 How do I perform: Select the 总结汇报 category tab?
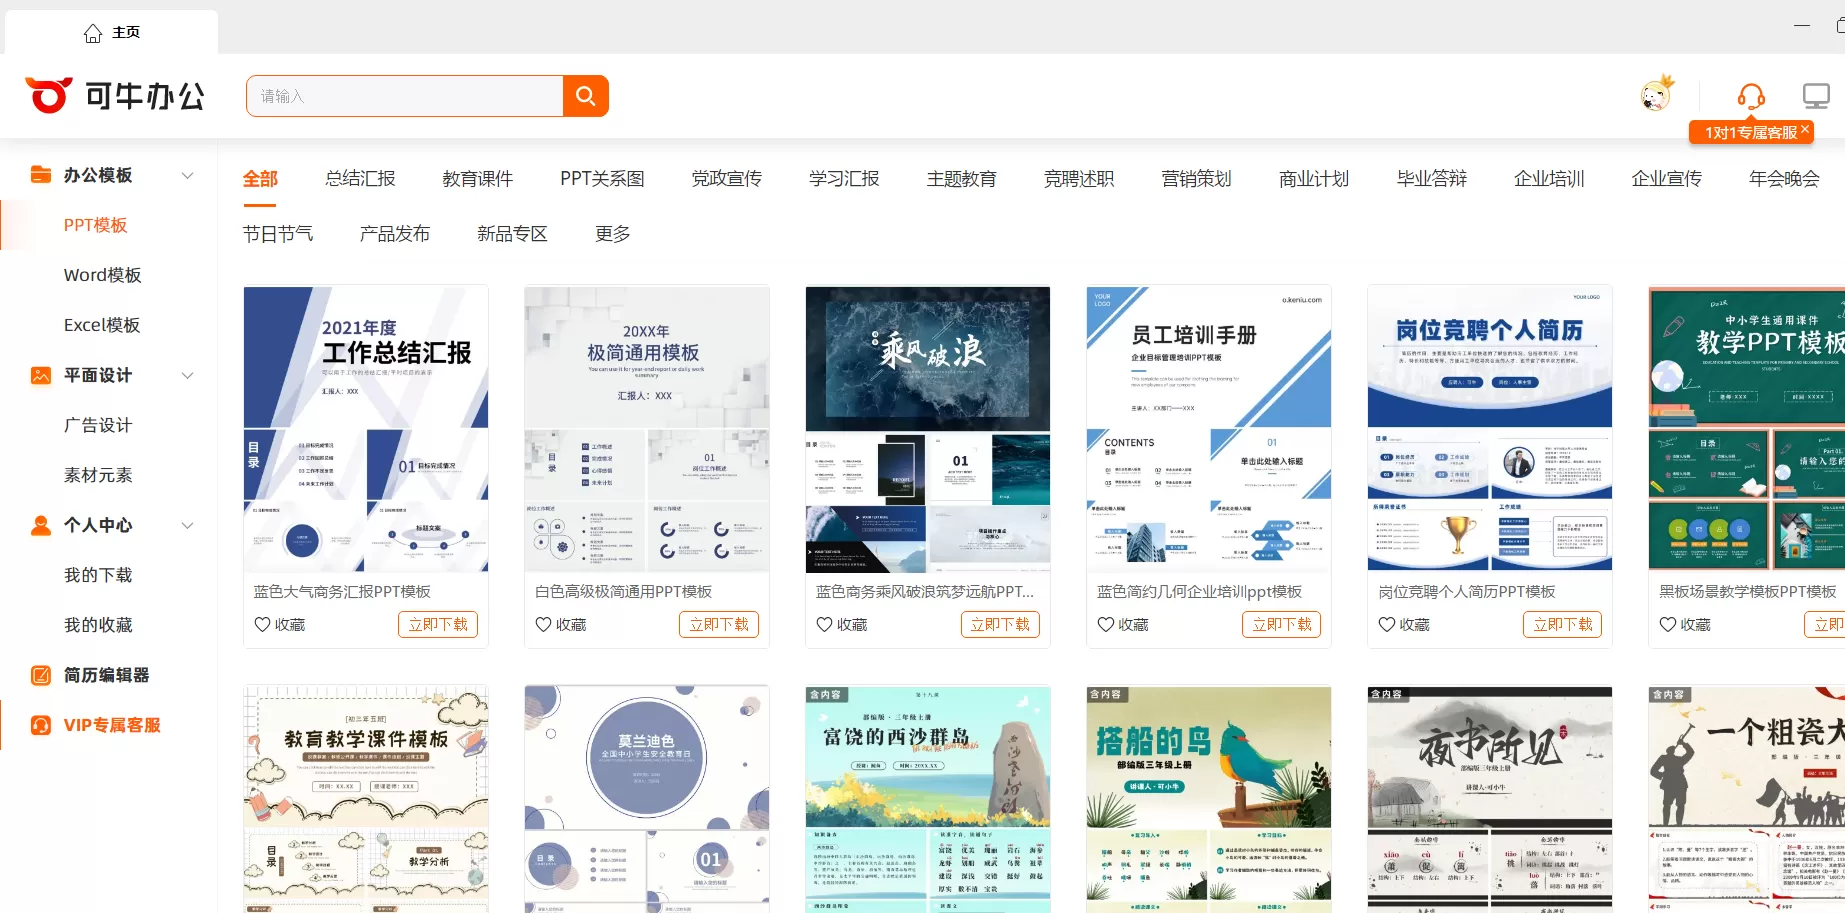tap(360, 178)
